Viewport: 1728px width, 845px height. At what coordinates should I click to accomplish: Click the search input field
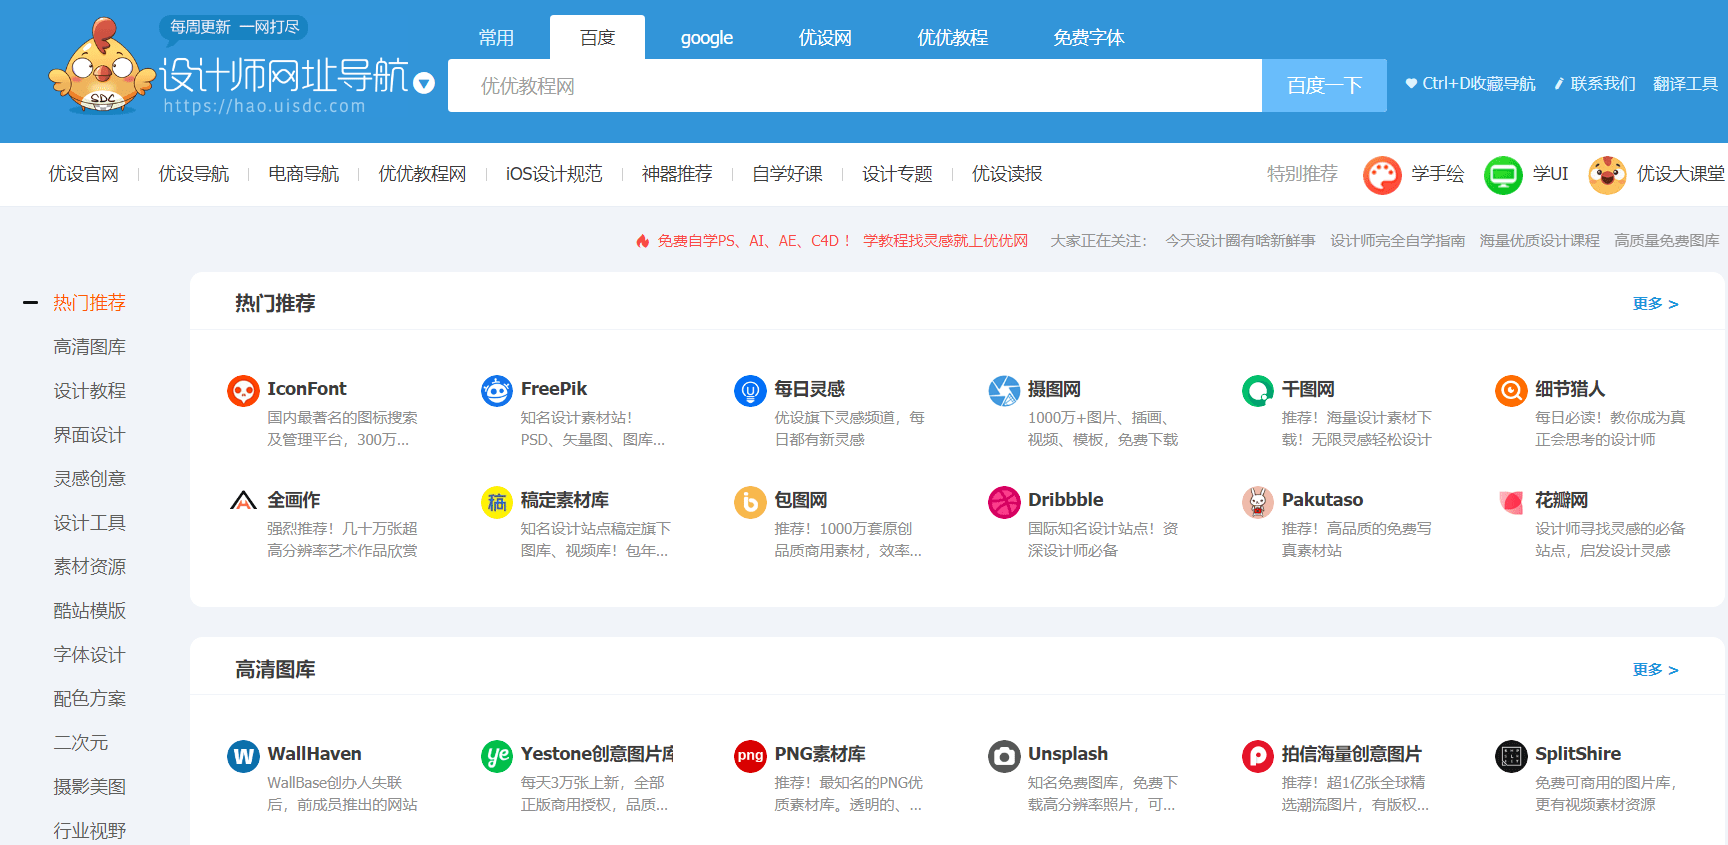click(x=854, y=86)
